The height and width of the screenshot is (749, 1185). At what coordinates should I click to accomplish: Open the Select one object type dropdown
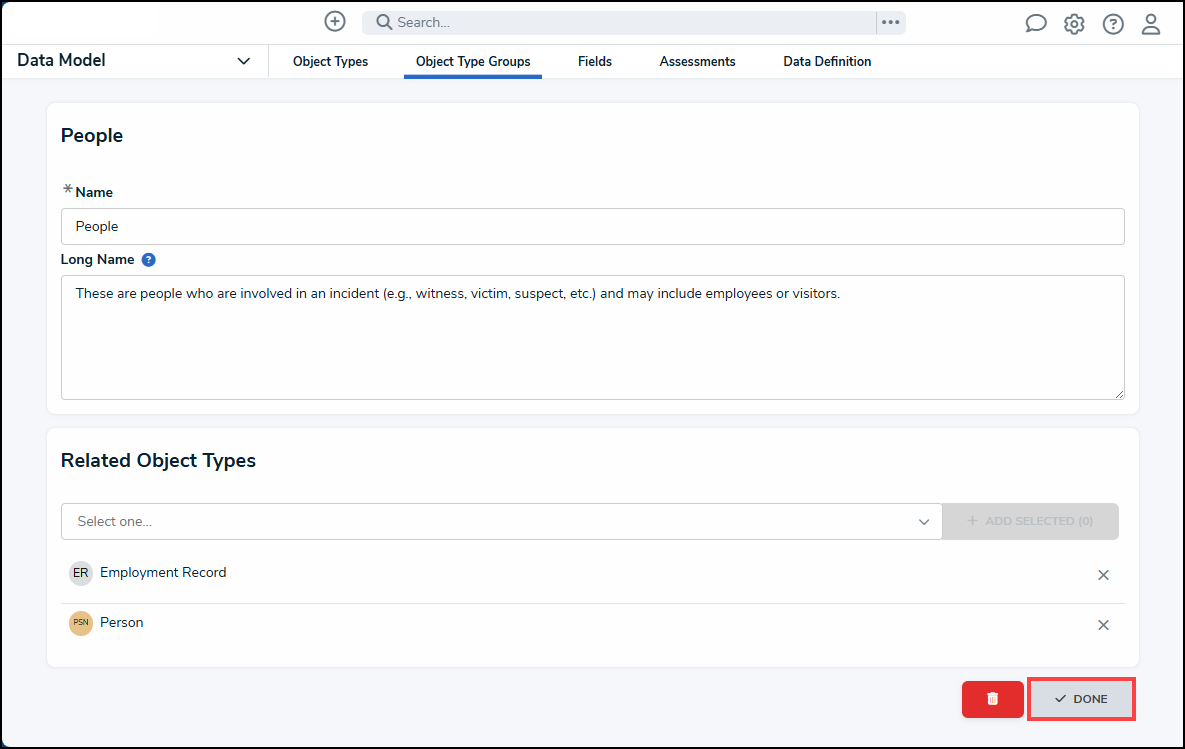pos(501,521)
